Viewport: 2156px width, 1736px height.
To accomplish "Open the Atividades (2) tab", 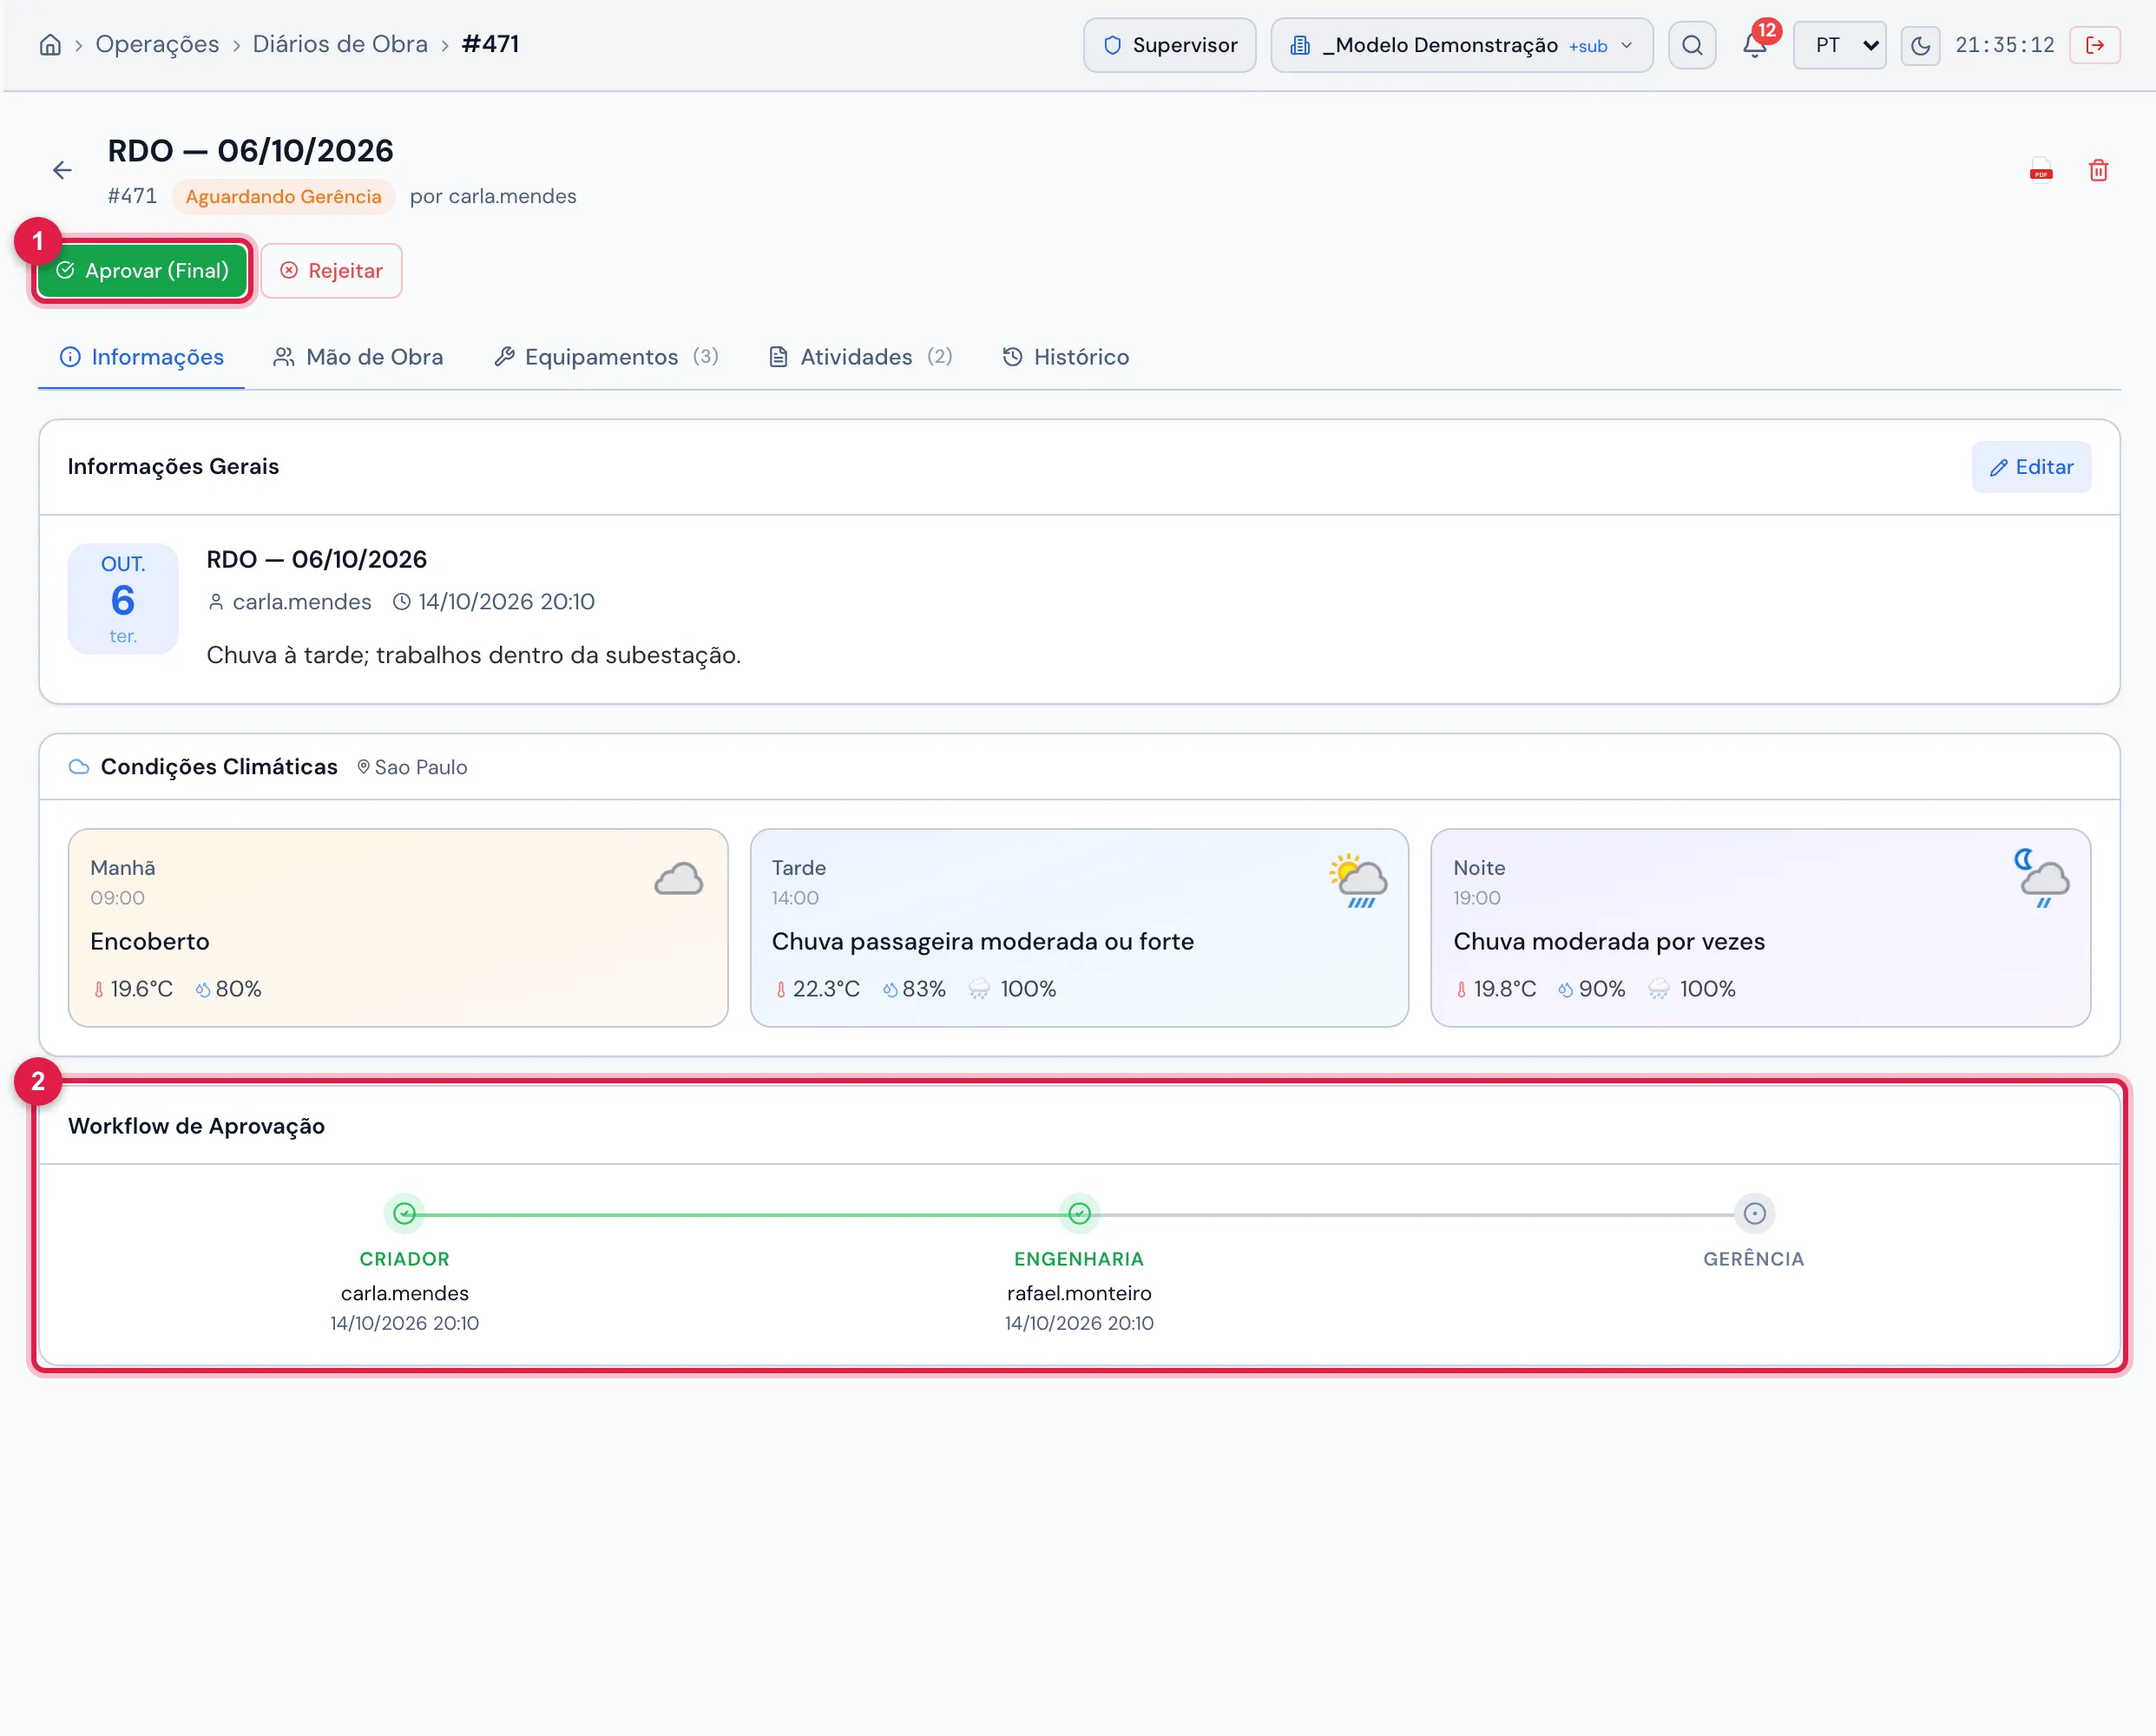I will point(860,357).
